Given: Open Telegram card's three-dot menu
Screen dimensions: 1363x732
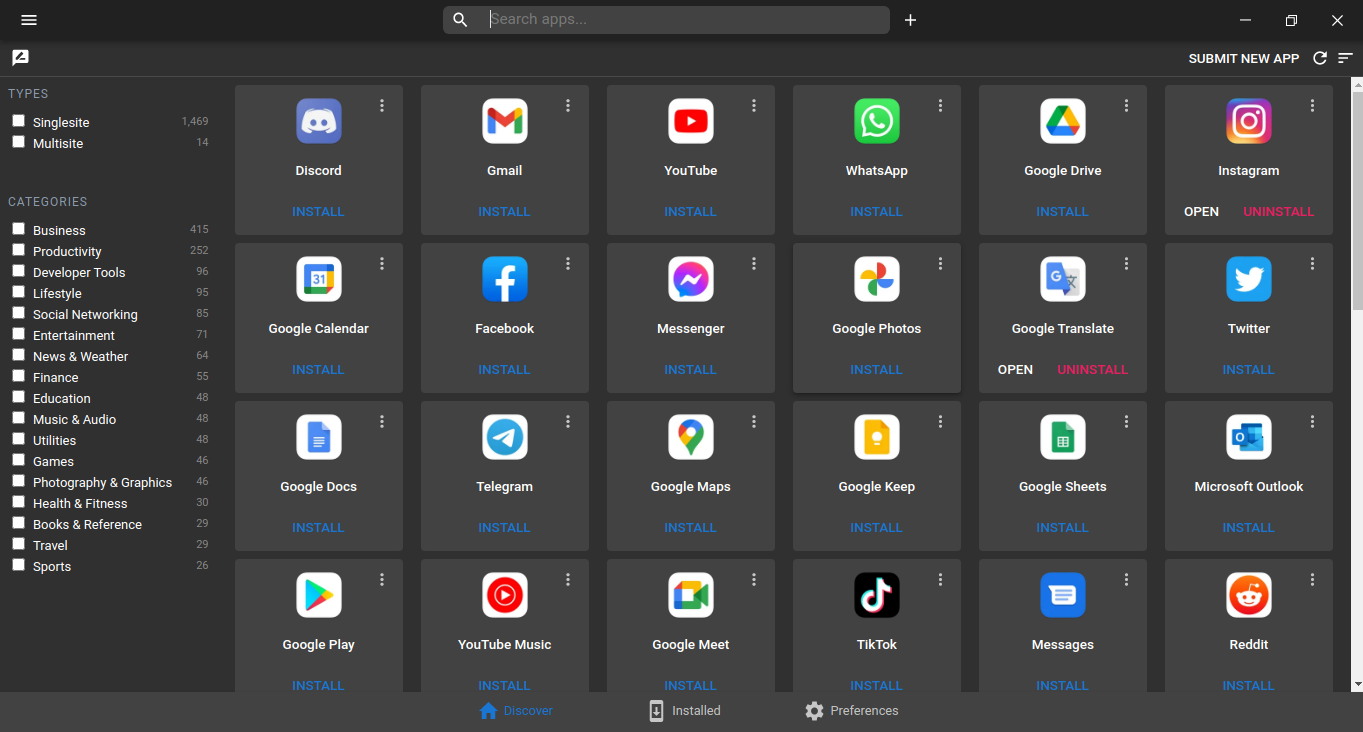Looking at the screenshot, I should (568, 422).
